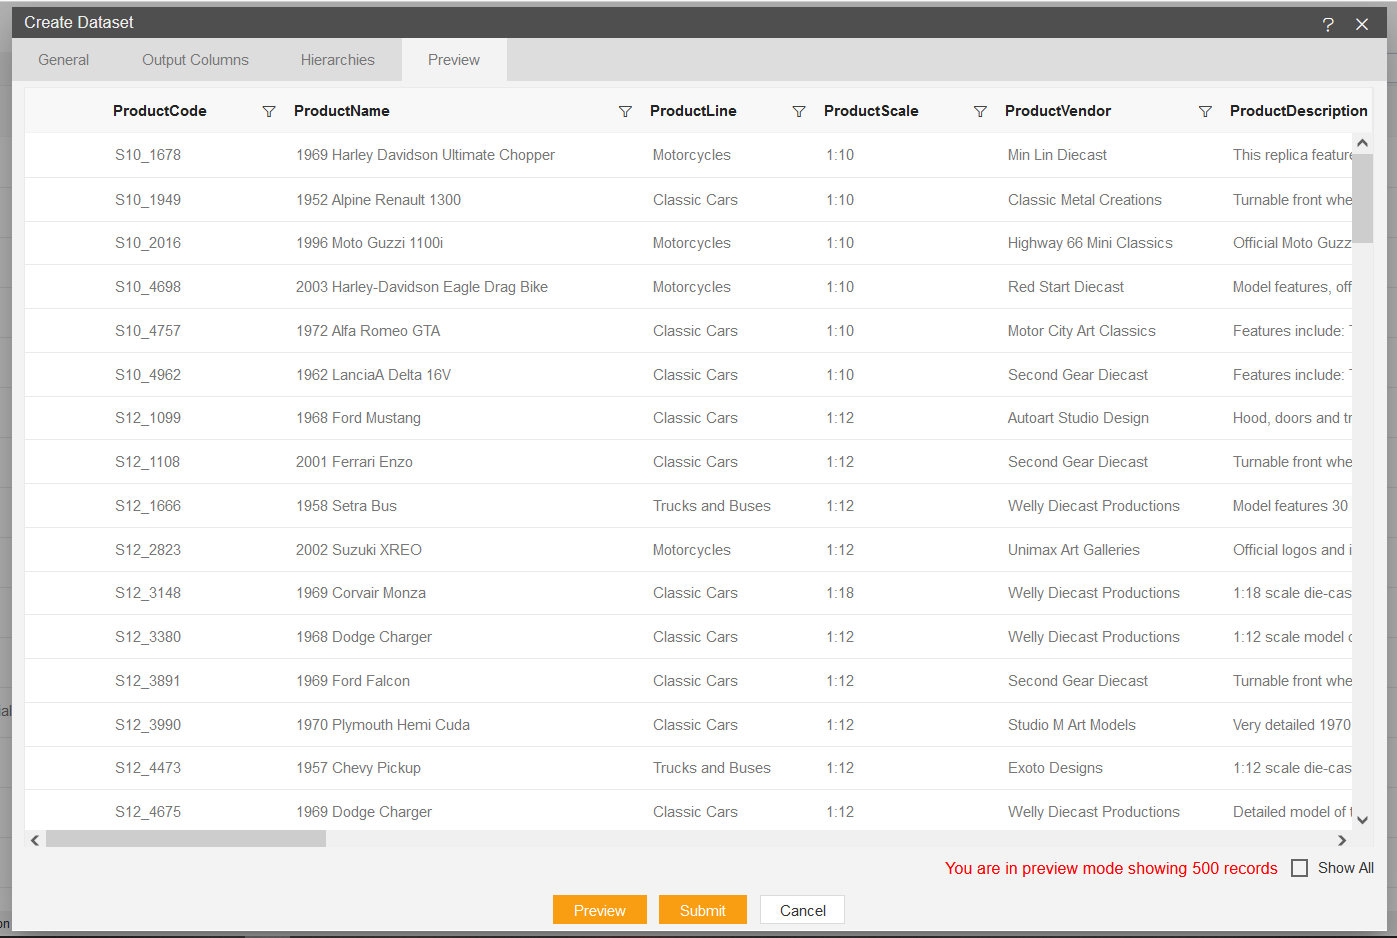Click Trucks and Buses in S12_1666 row
Screen dimensions: 1397x938
712,506
